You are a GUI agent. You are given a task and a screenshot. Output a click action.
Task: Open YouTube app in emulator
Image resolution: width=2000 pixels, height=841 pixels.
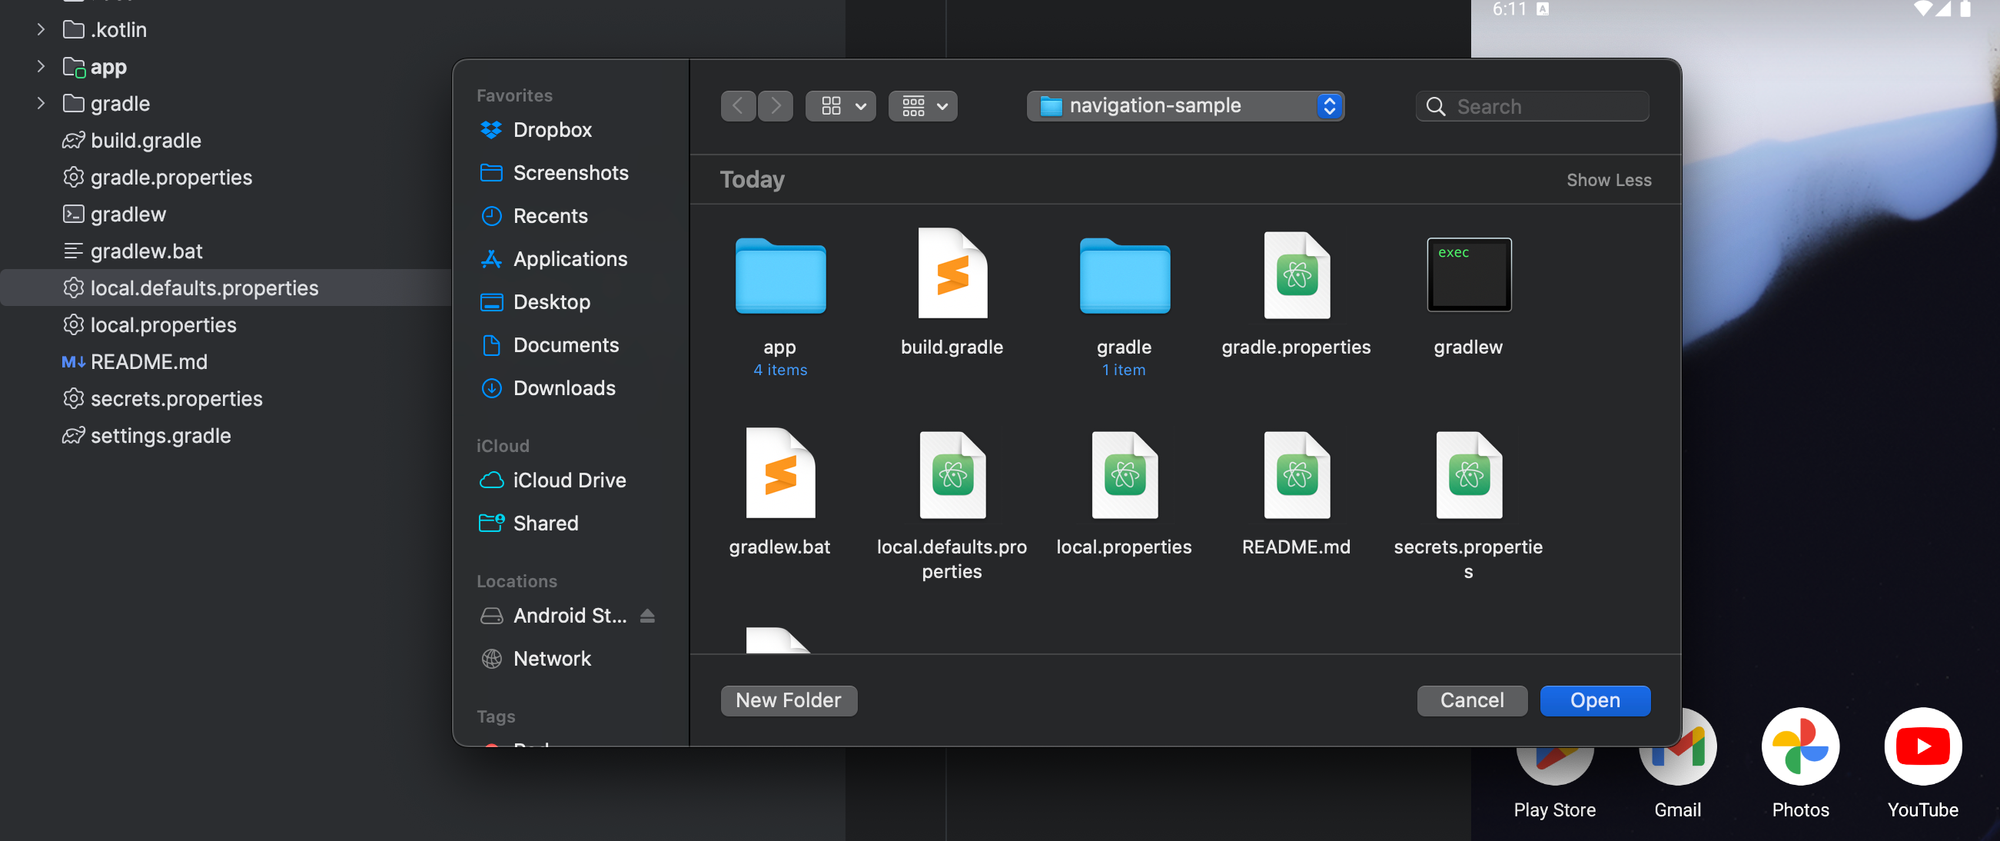tap(1923, 765)
